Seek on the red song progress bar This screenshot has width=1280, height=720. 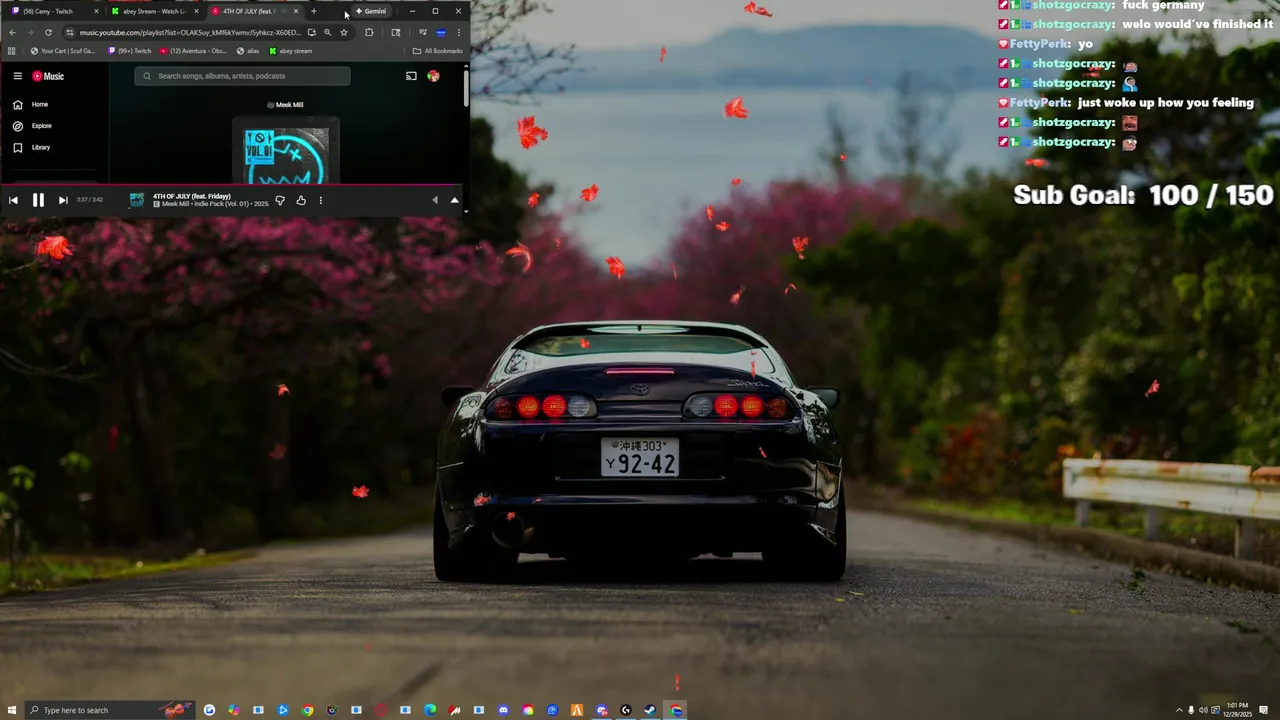click(230, 185)
